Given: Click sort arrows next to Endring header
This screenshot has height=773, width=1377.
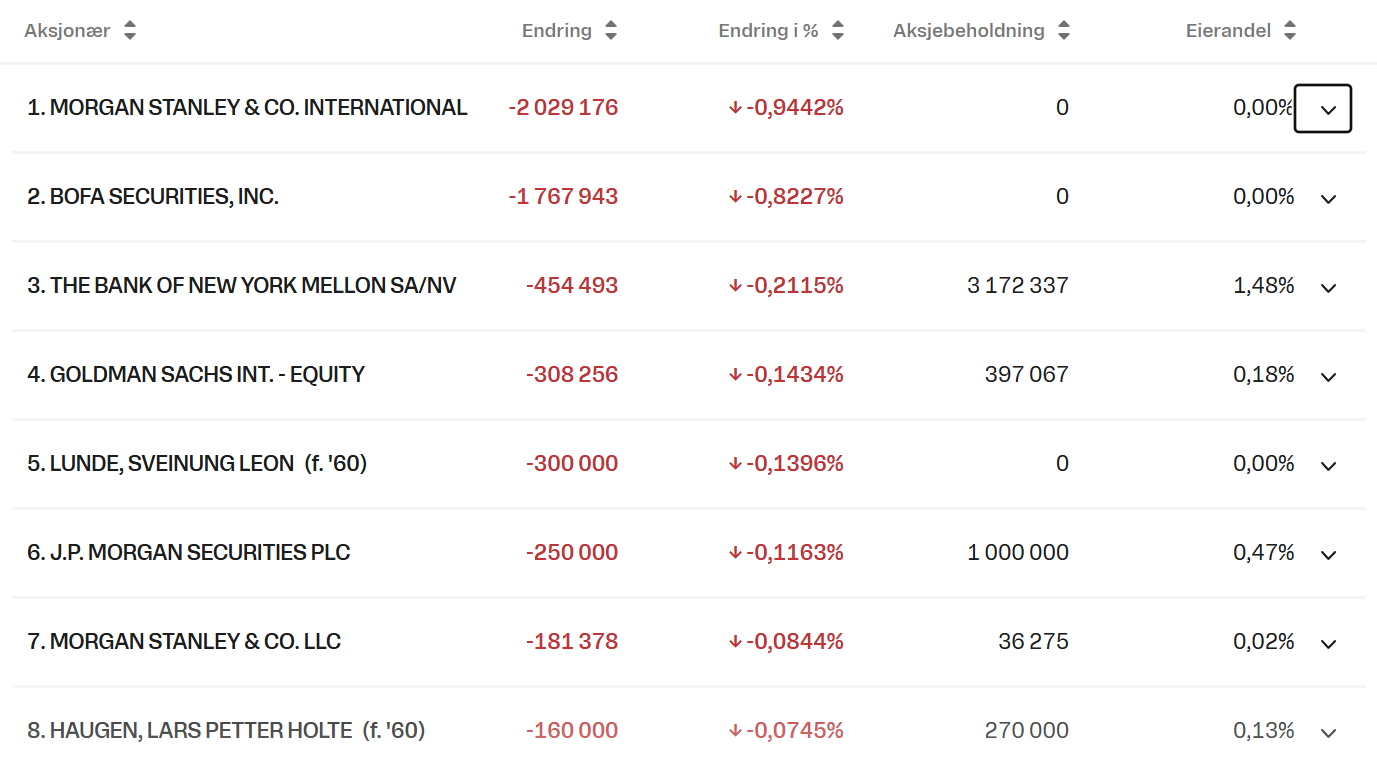Looking at the screenshot, I should (611, 31).
